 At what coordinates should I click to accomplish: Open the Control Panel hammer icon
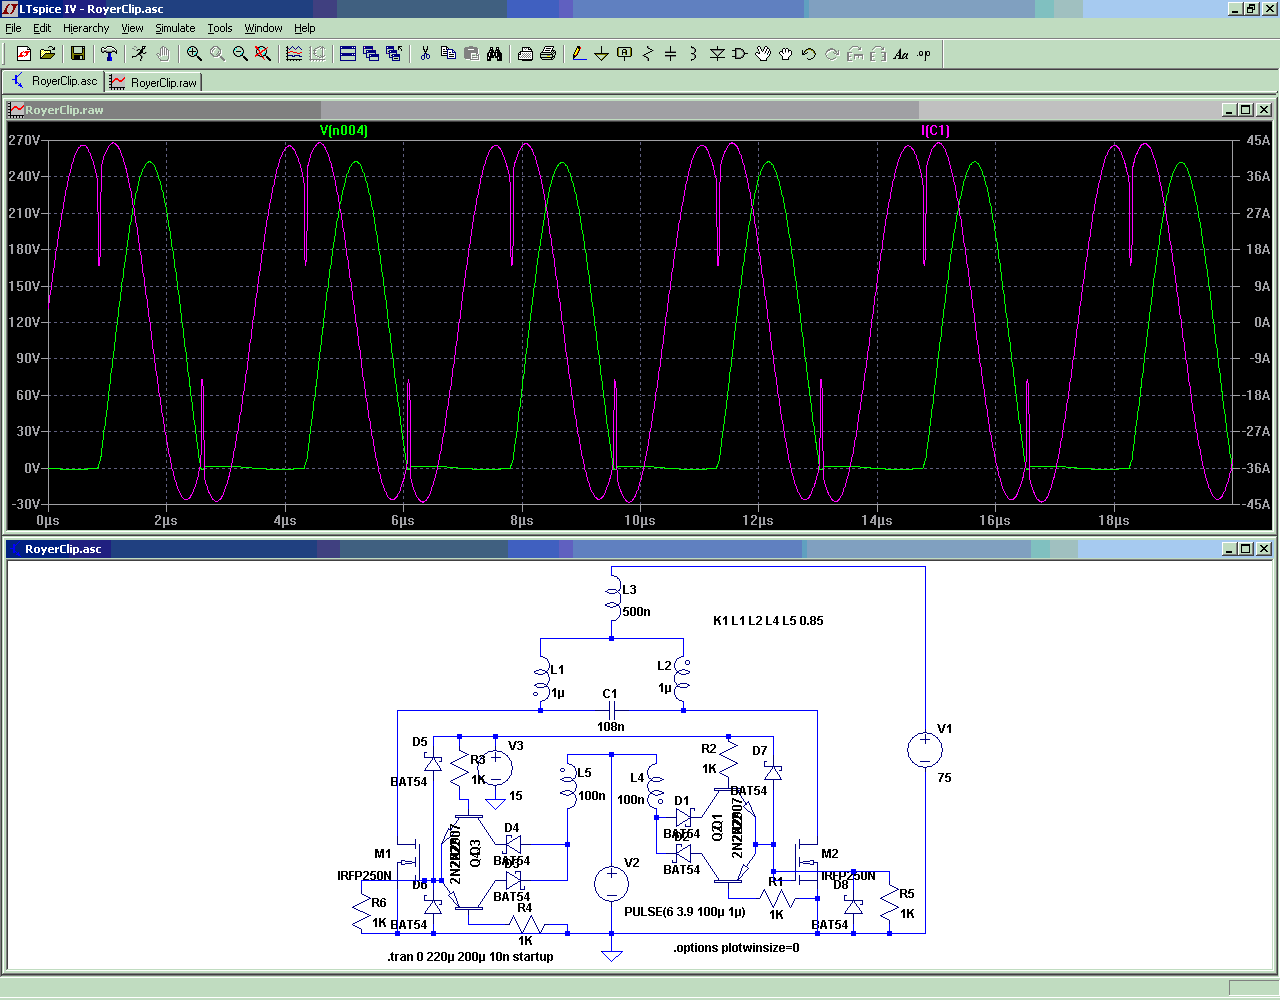tap(109, 54)
